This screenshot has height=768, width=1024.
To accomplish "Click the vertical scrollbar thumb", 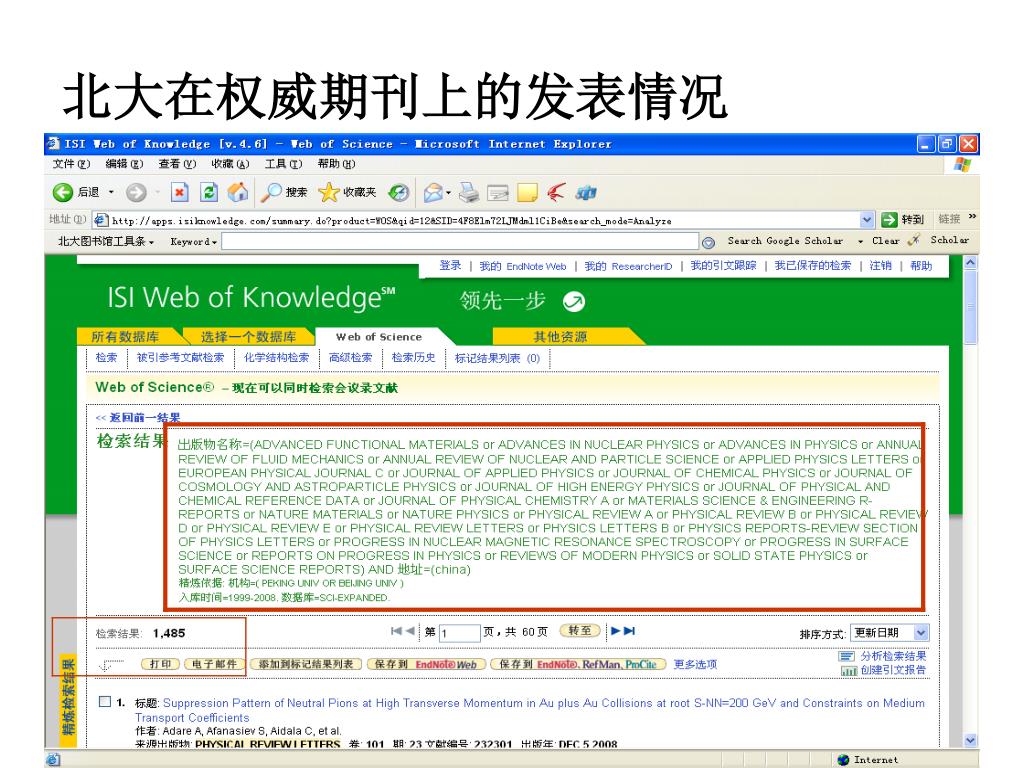I will (x=970, y=306).
